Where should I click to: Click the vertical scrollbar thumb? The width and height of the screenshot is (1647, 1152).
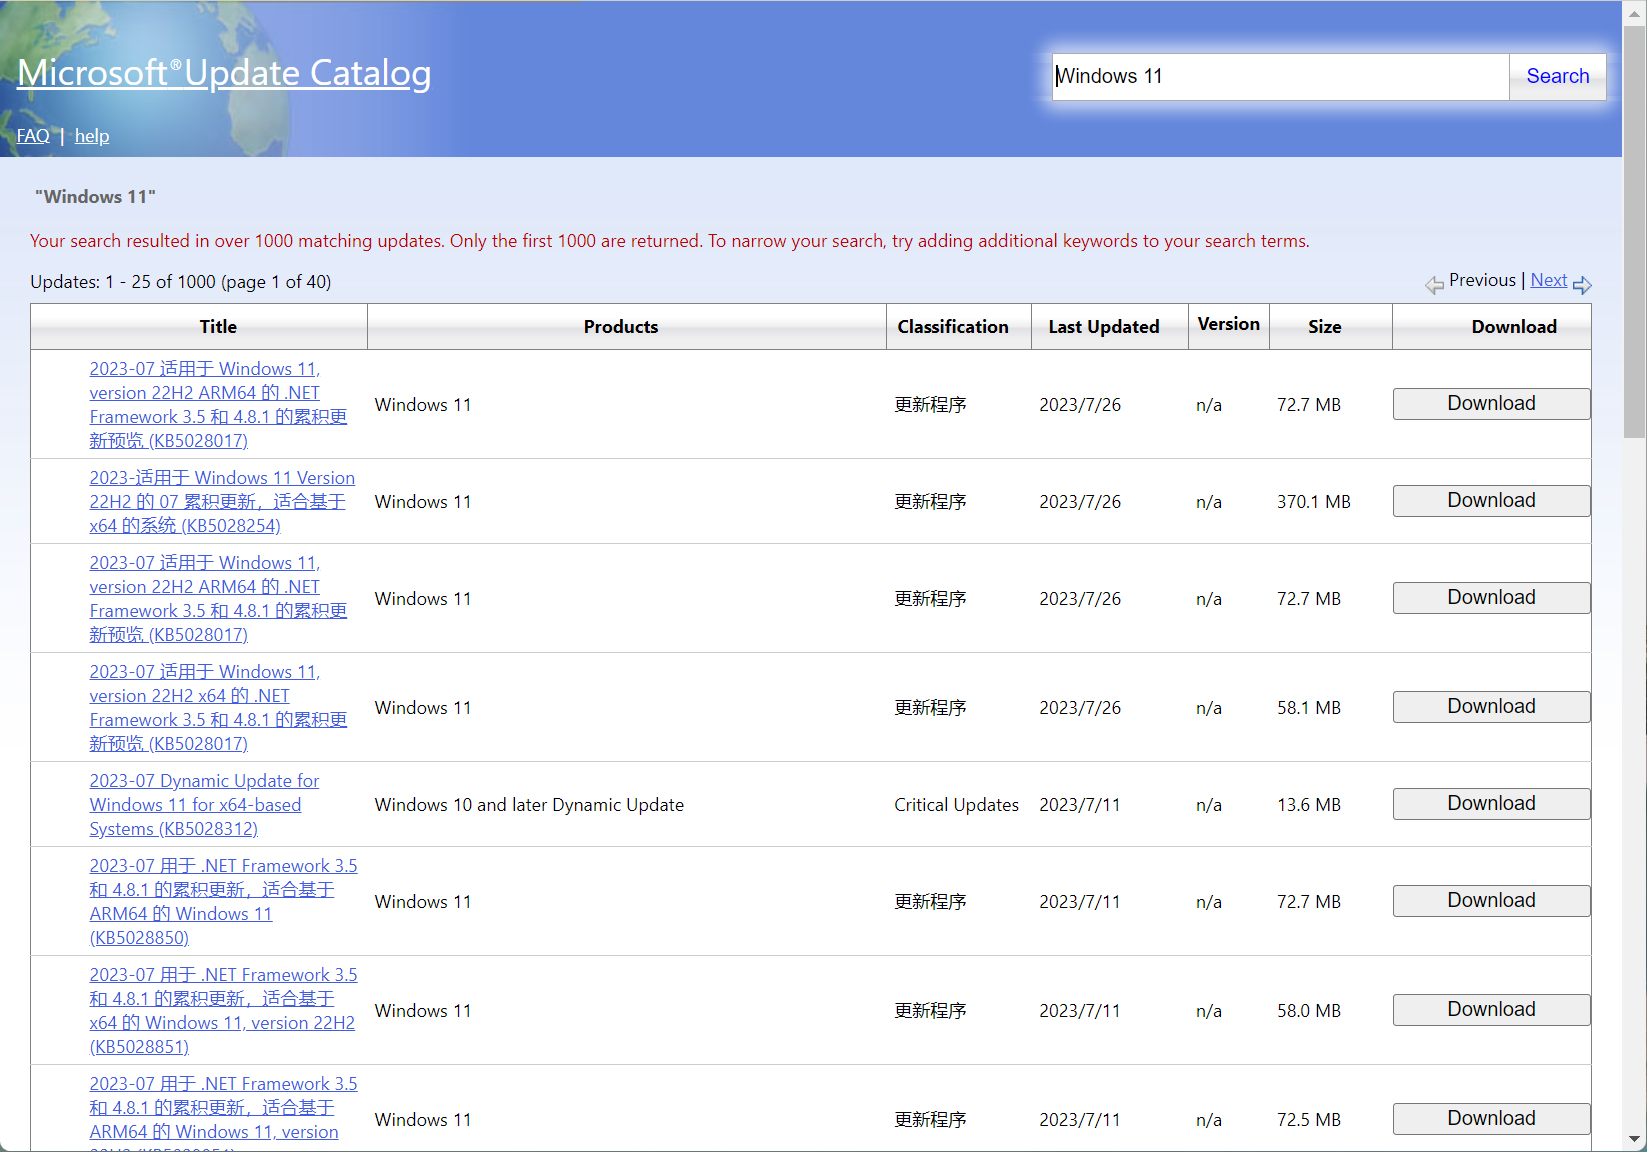[1635, 230]
